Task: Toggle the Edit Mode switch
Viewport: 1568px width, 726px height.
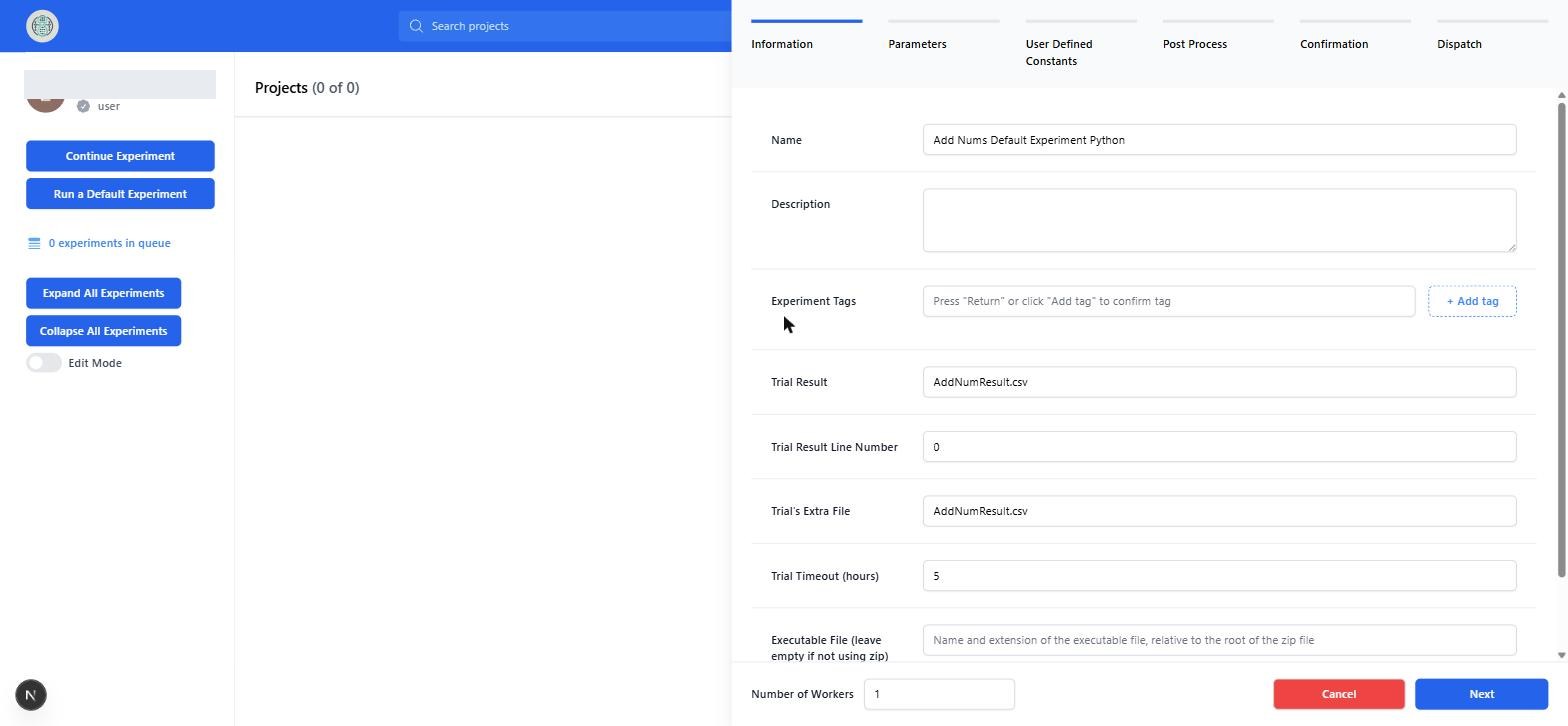Action: coord(44,363)
